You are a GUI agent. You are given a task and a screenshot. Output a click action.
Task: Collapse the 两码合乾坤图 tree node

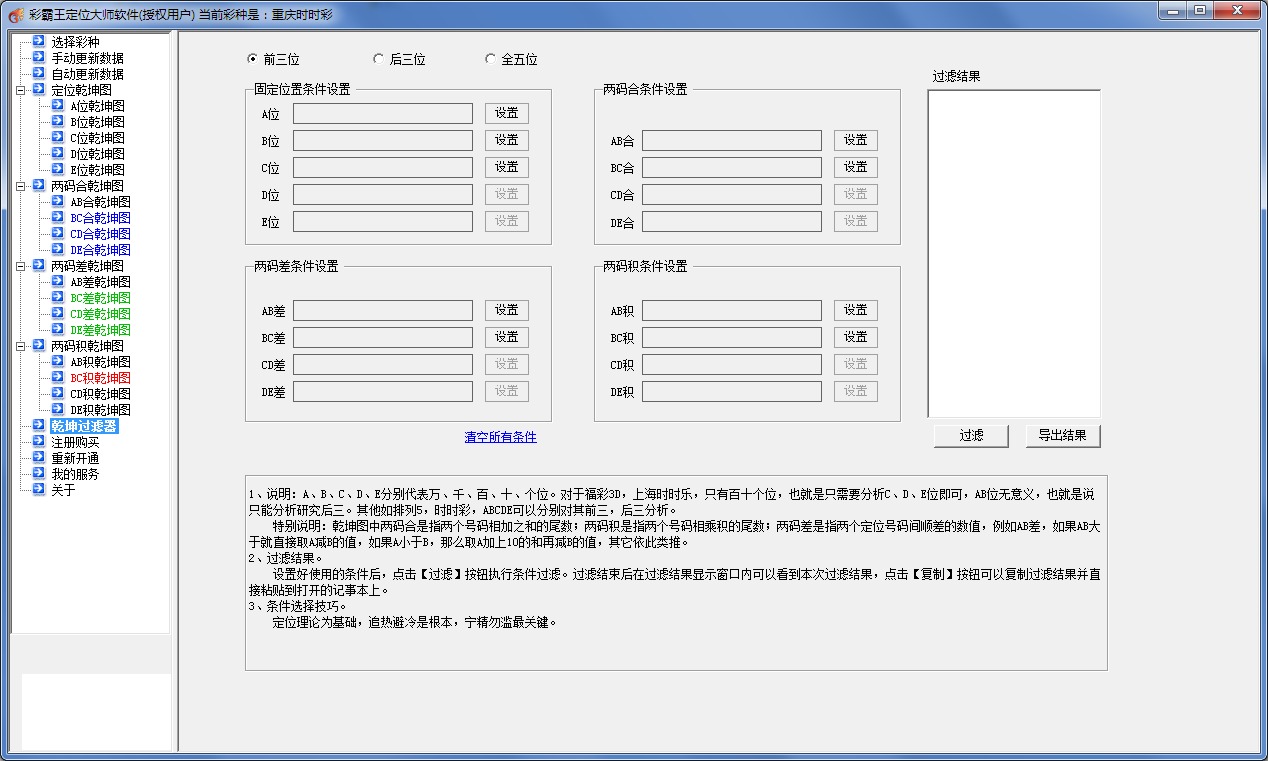point(22,186)
